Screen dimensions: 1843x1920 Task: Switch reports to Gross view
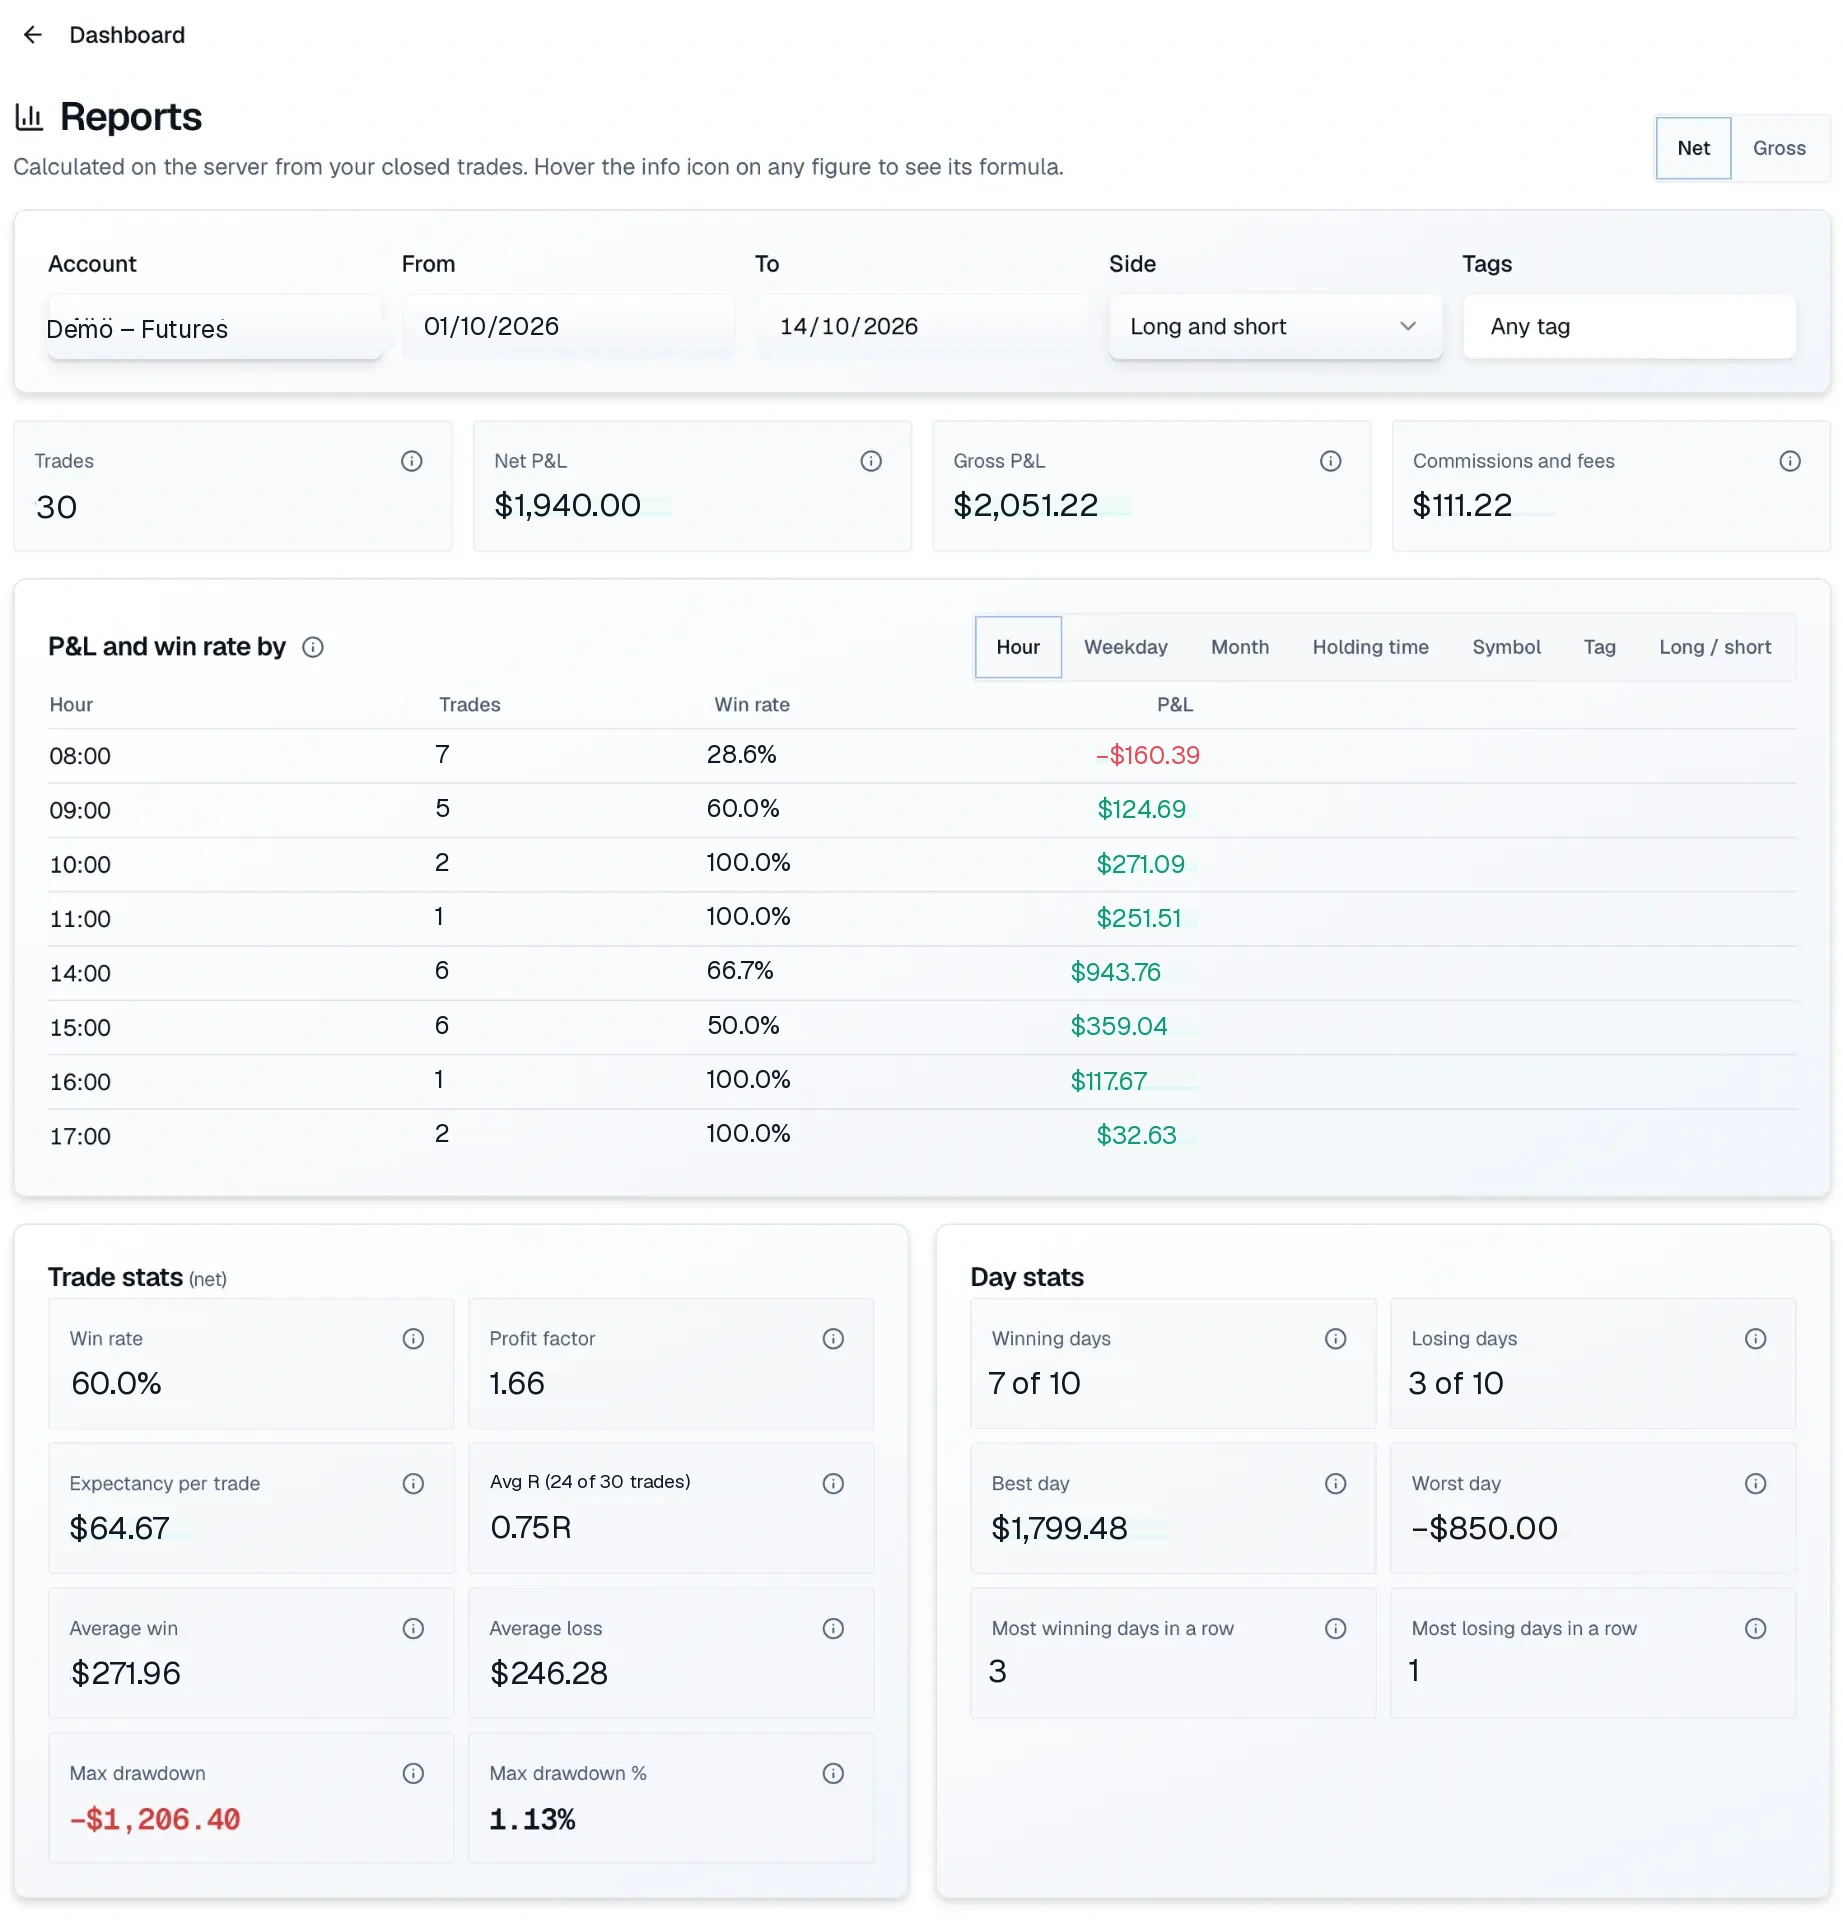coord(1779,148)
